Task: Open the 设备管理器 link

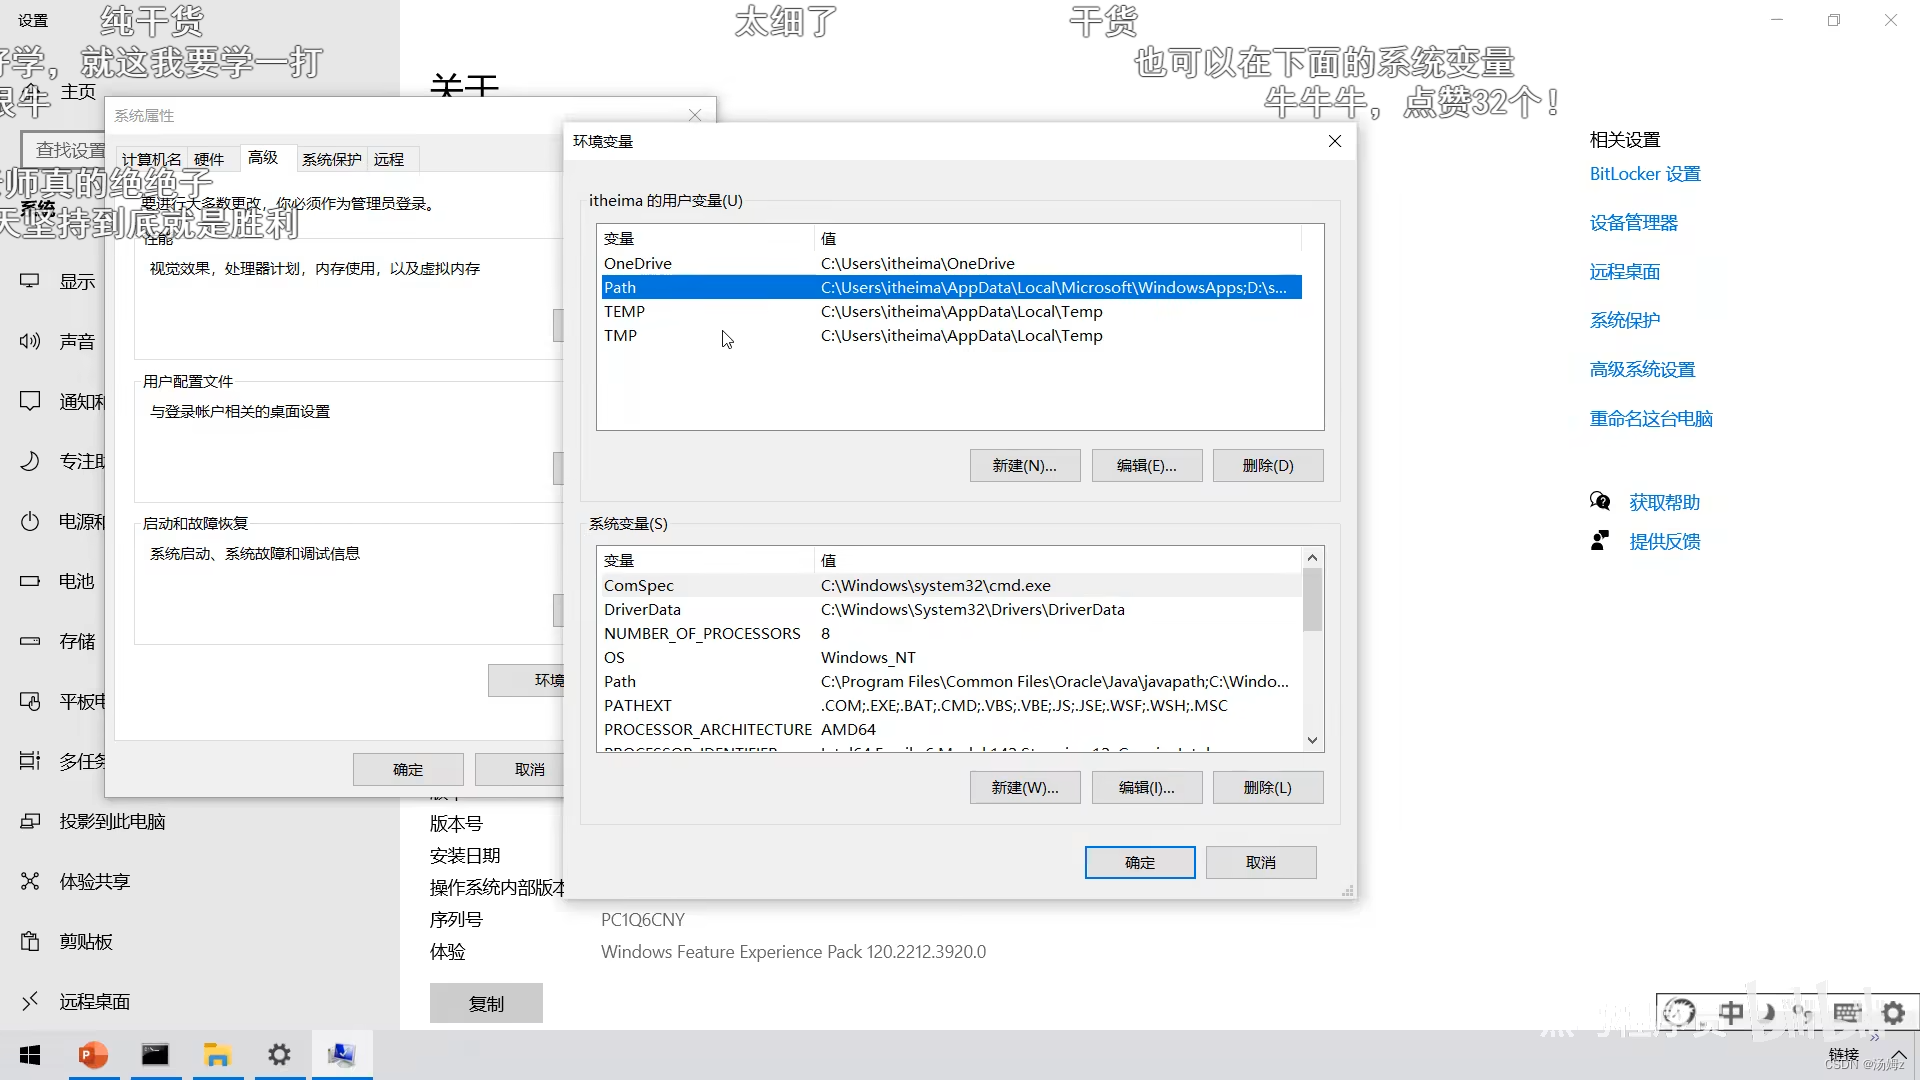Action: (x=1633, y=222)
